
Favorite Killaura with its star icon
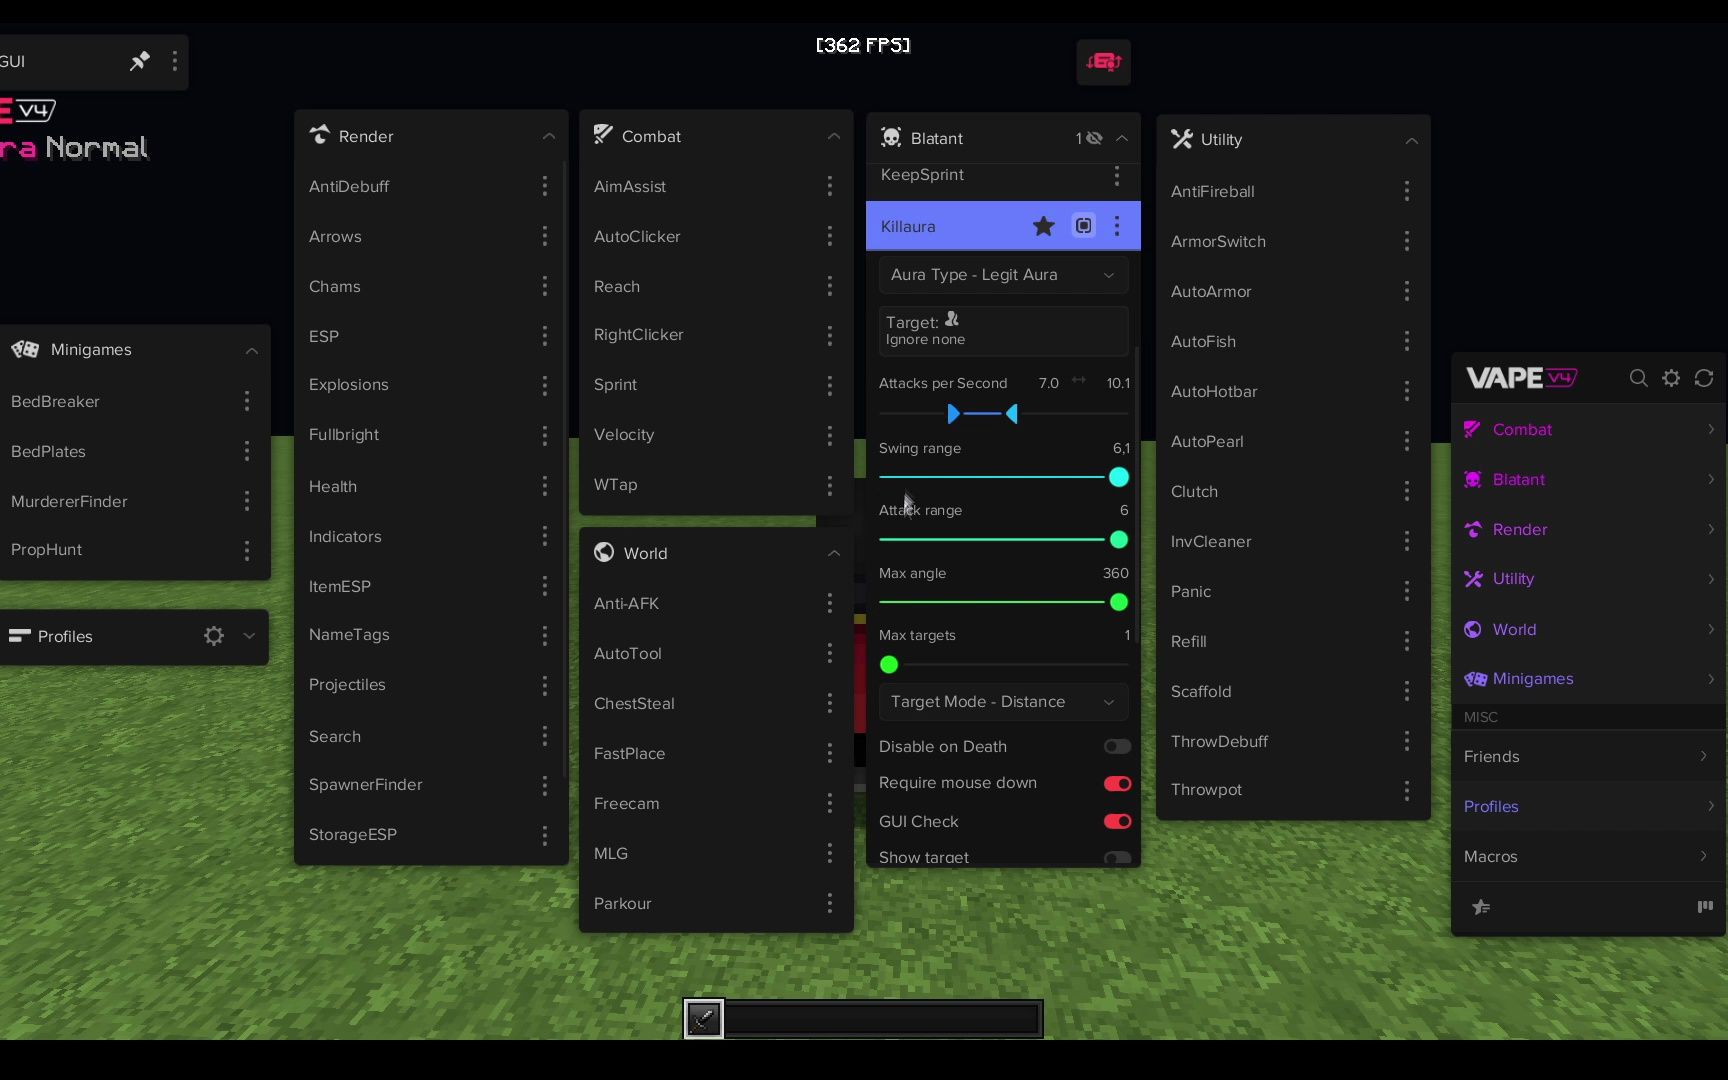[1043, 226]
